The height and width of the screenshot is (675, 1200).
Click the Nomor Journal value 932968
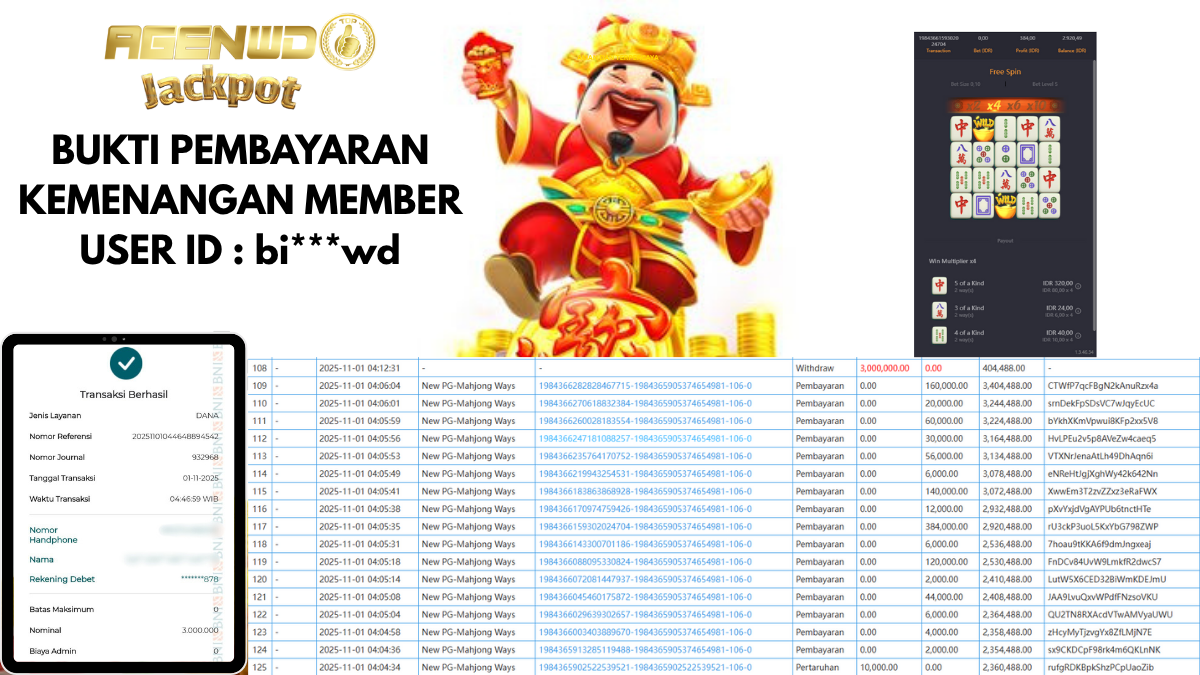pos(205,456)
